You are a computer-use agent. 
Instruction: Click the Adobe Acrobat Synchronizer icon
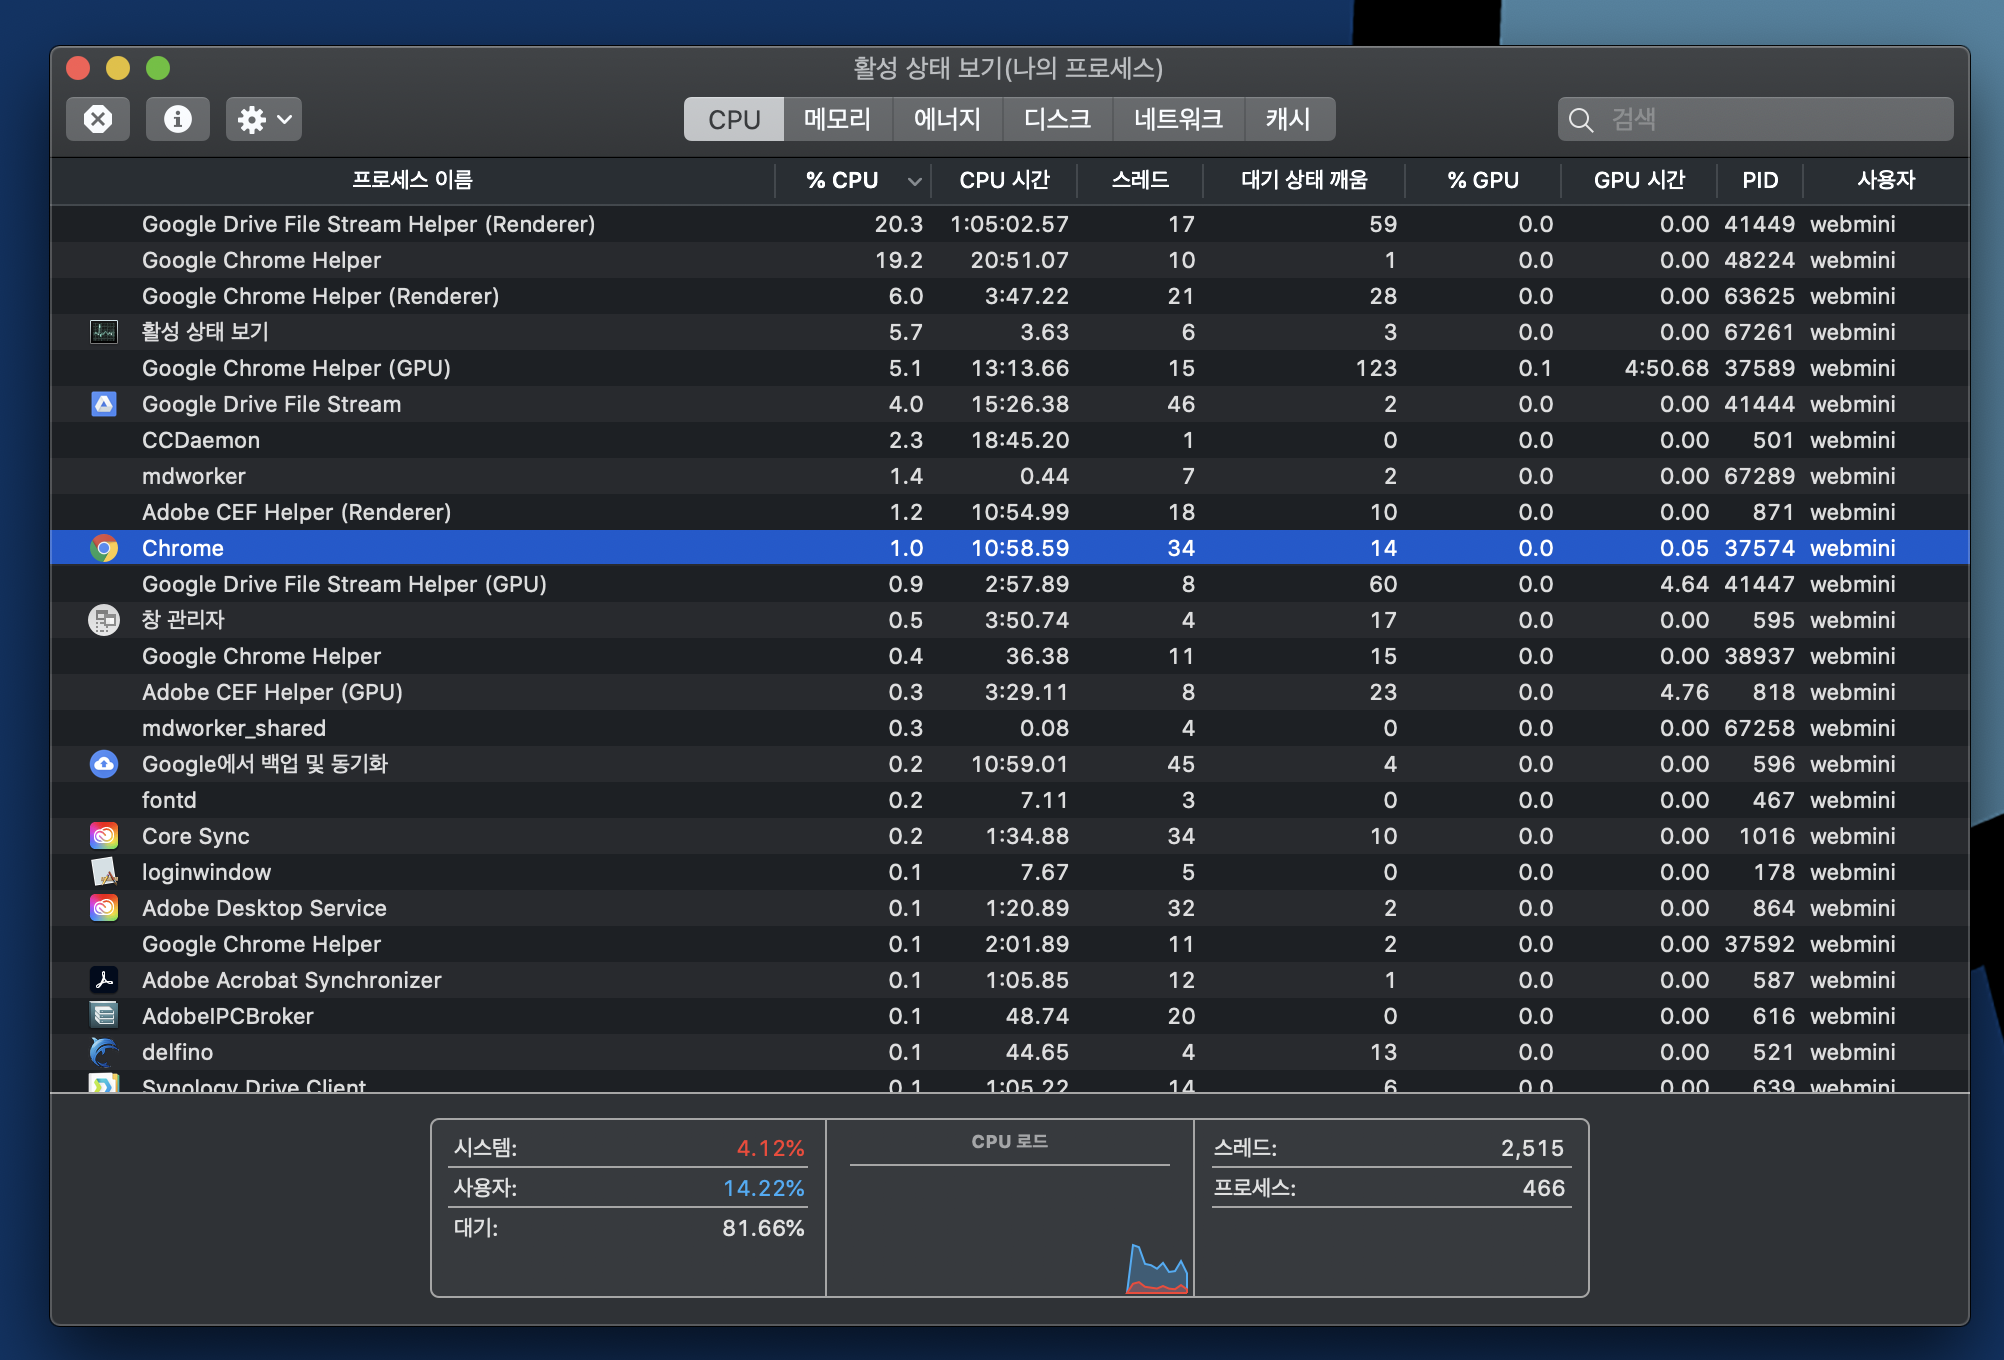[104, 980]
